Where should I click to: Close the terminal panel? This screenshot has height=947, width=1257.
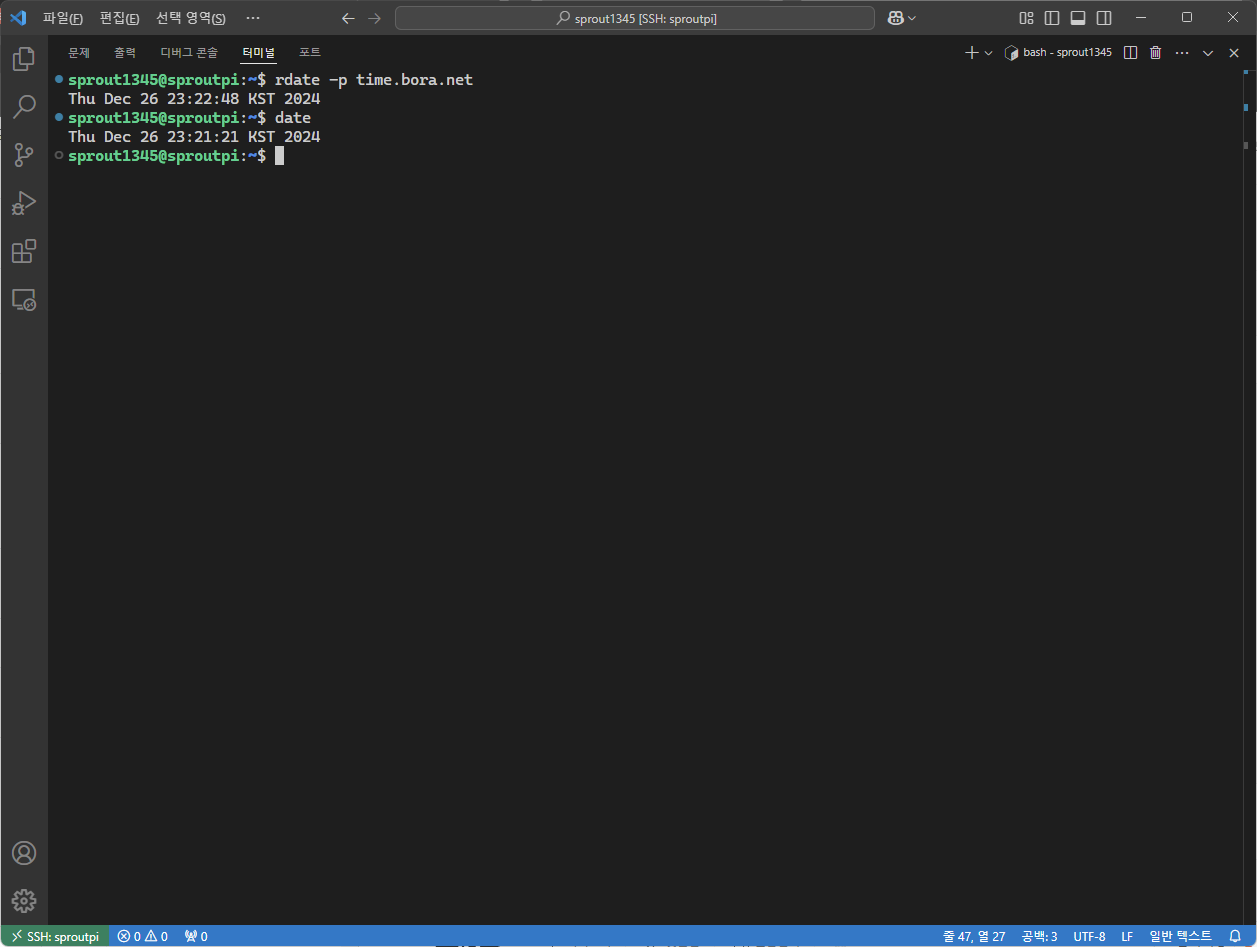1234,52
